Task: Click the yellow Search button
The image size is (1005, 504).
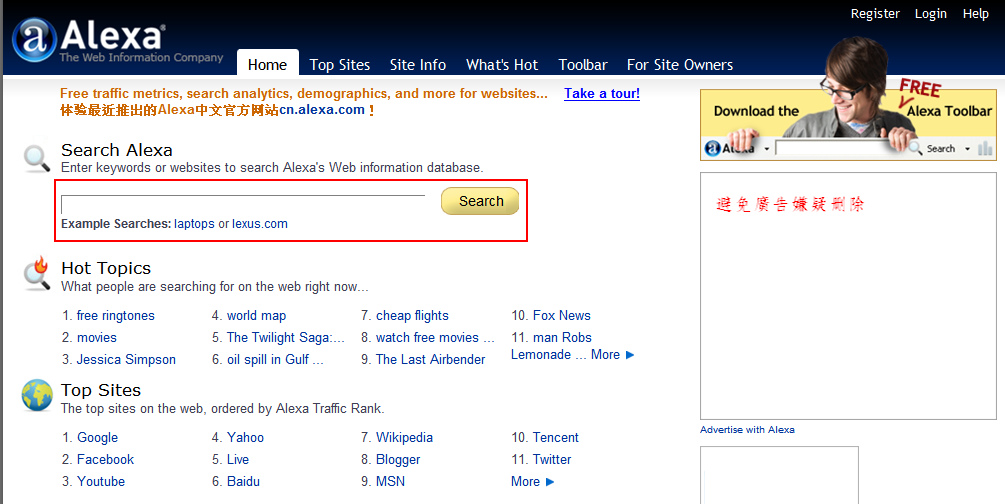Action: (480, 201)
